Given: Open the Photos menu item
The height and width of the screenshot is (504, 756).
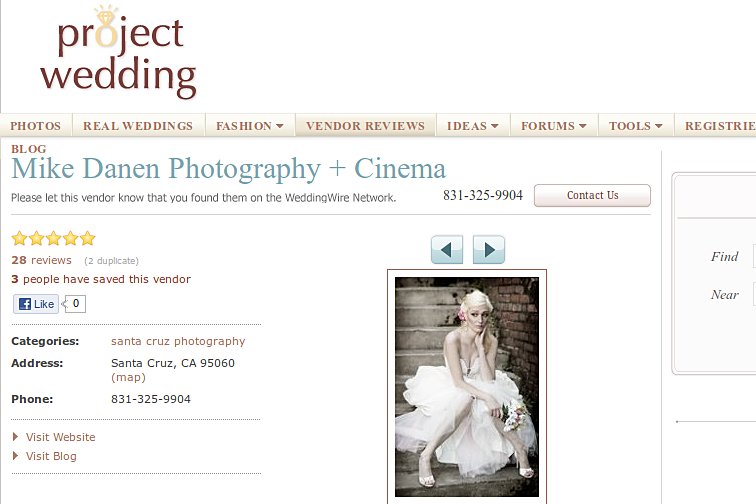Looking at the screenshot, I should pyautogui.click(x=36, y=126).
